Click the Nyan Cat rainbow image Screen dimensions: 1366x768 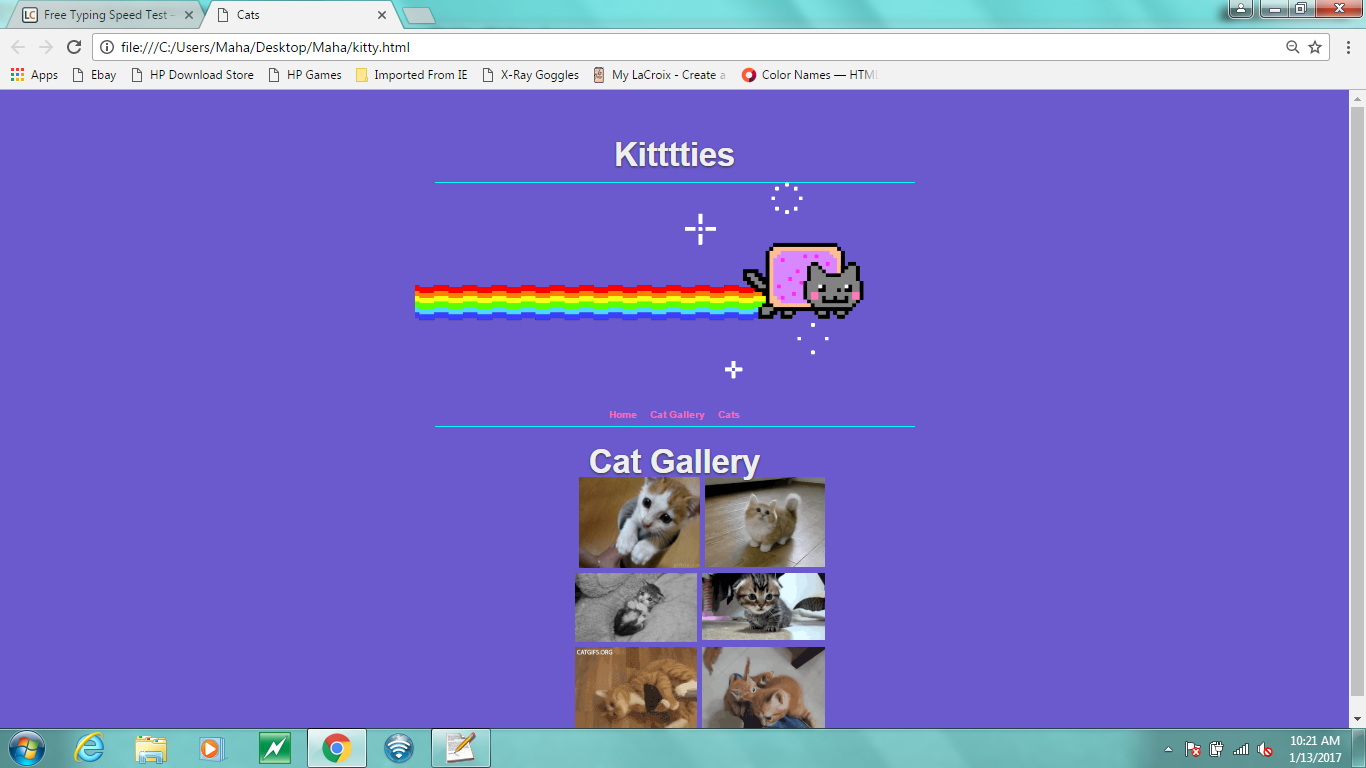click(x=640, y=285)
